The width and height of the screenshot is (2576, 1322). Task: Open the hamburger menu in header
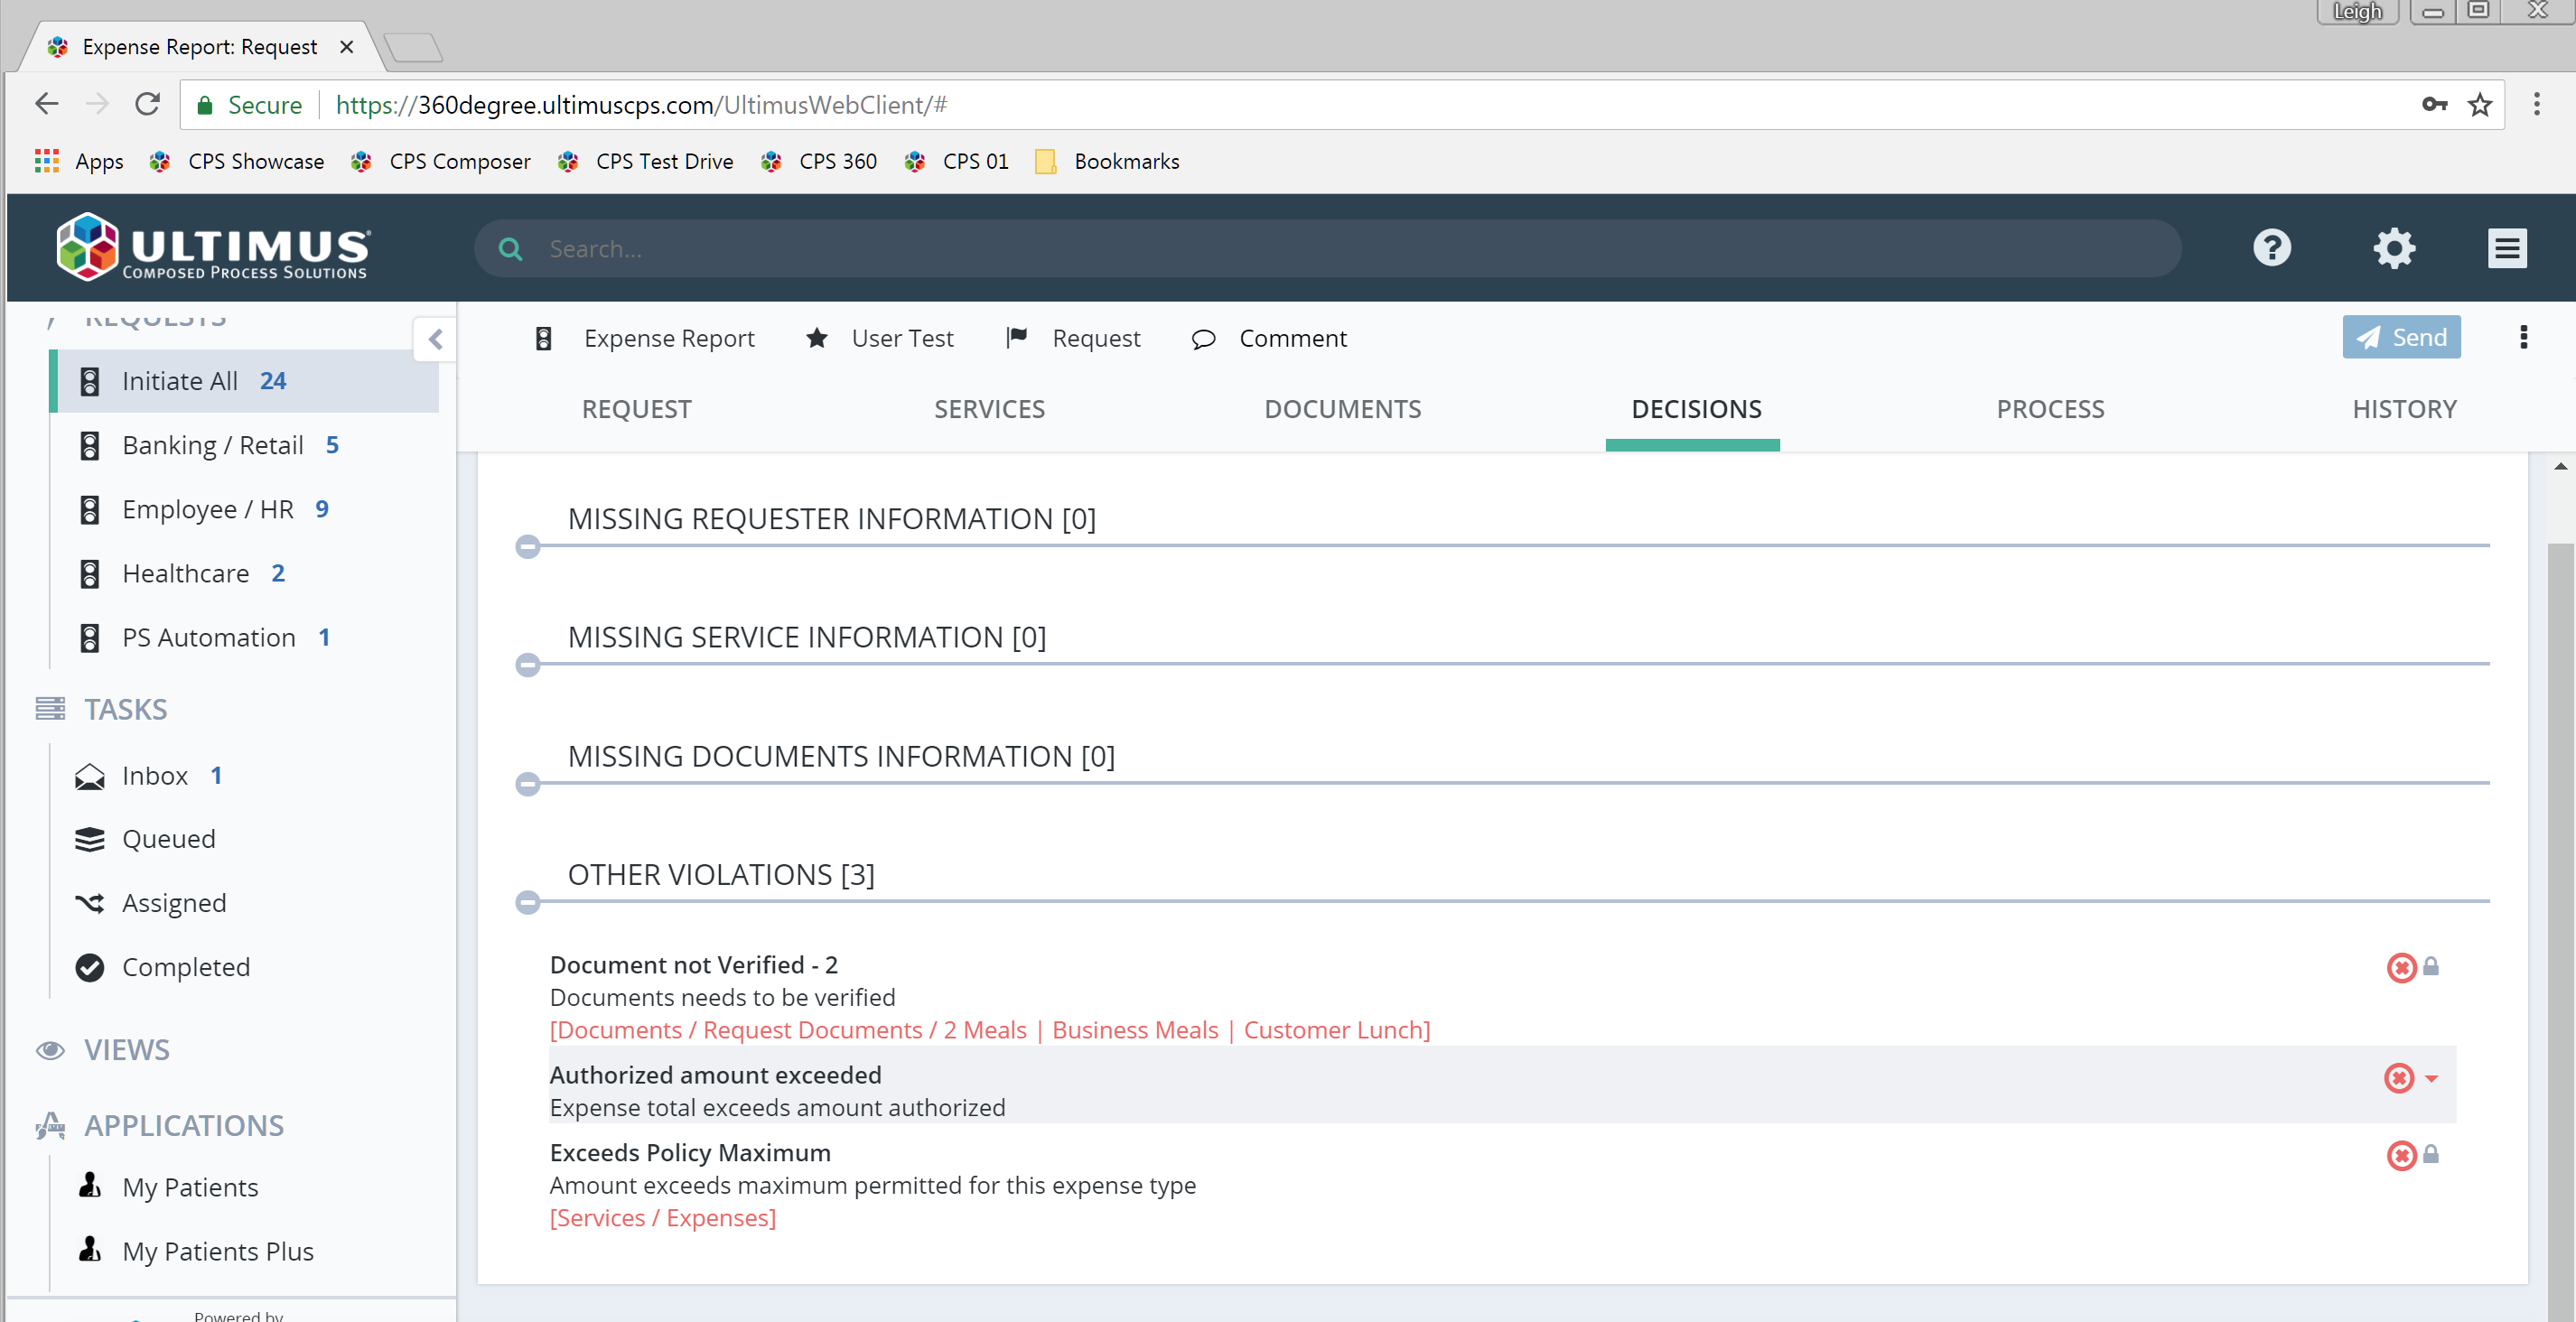2507,248
